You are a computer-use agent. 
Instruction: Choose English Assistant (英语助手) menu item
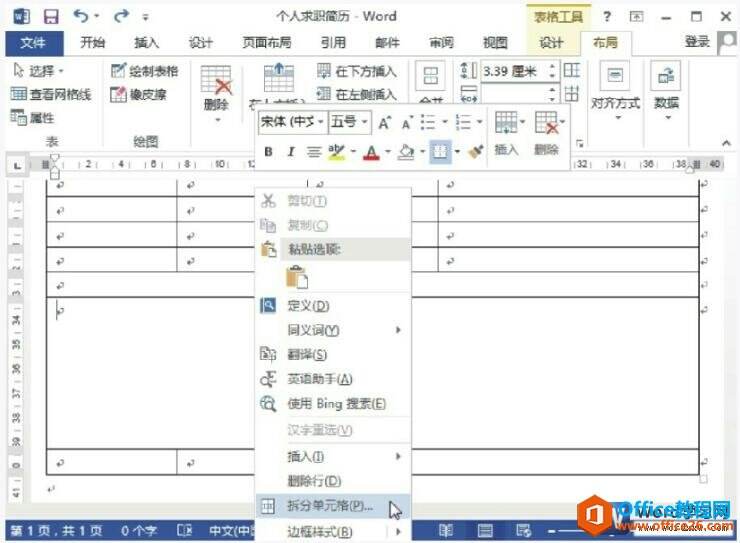[333, 379]
